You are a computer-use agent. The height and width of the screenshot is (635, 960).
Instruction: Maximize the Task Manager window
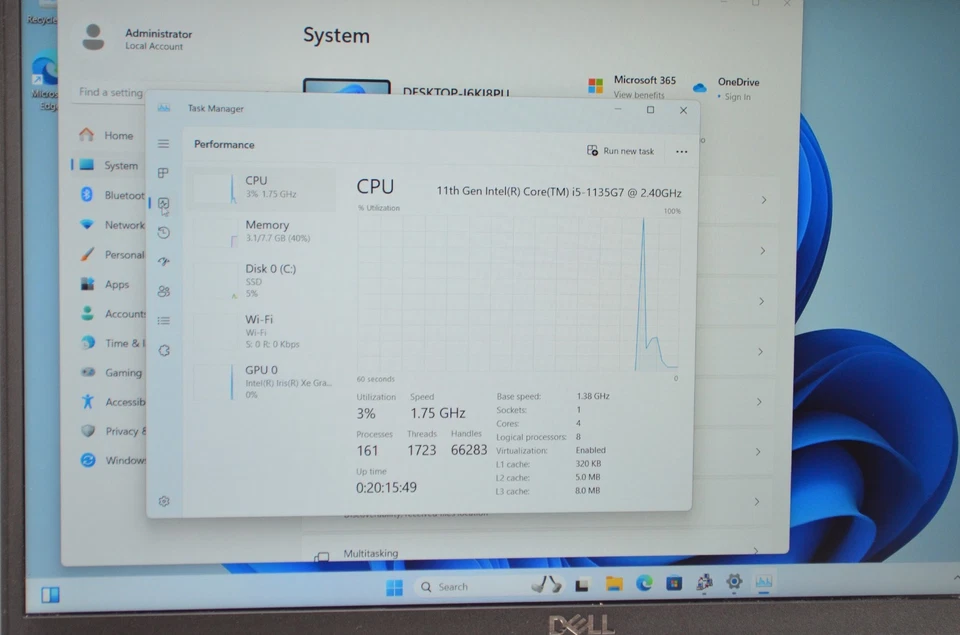650,110
